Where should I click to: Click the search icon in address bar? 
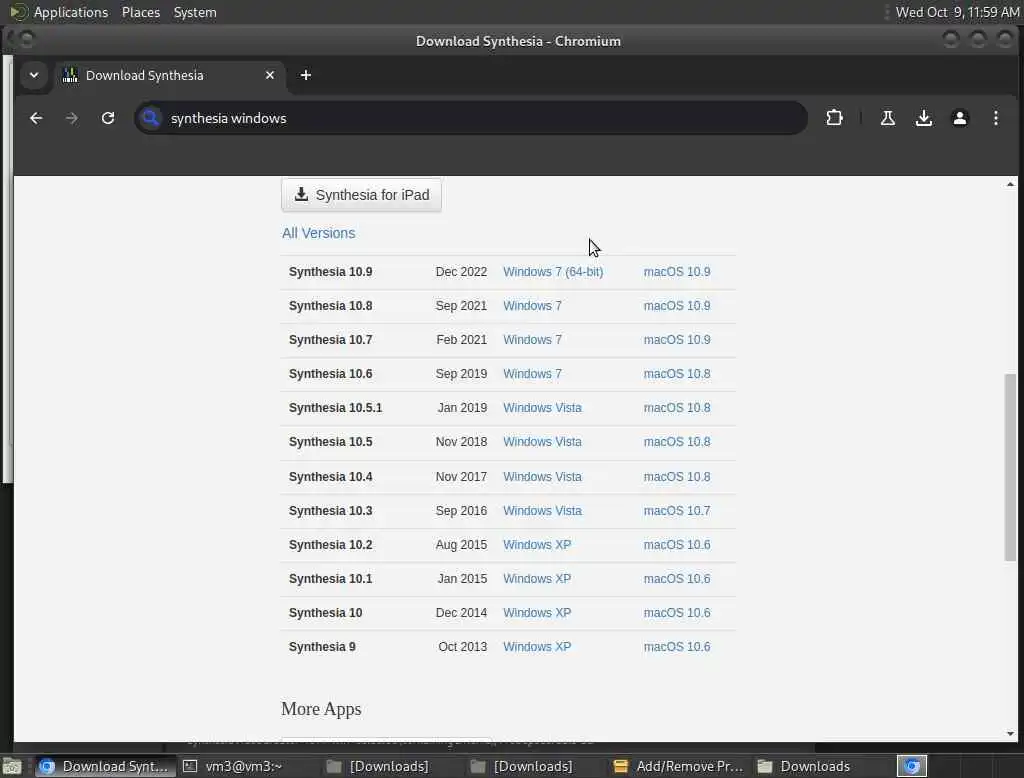coord(151,118)
